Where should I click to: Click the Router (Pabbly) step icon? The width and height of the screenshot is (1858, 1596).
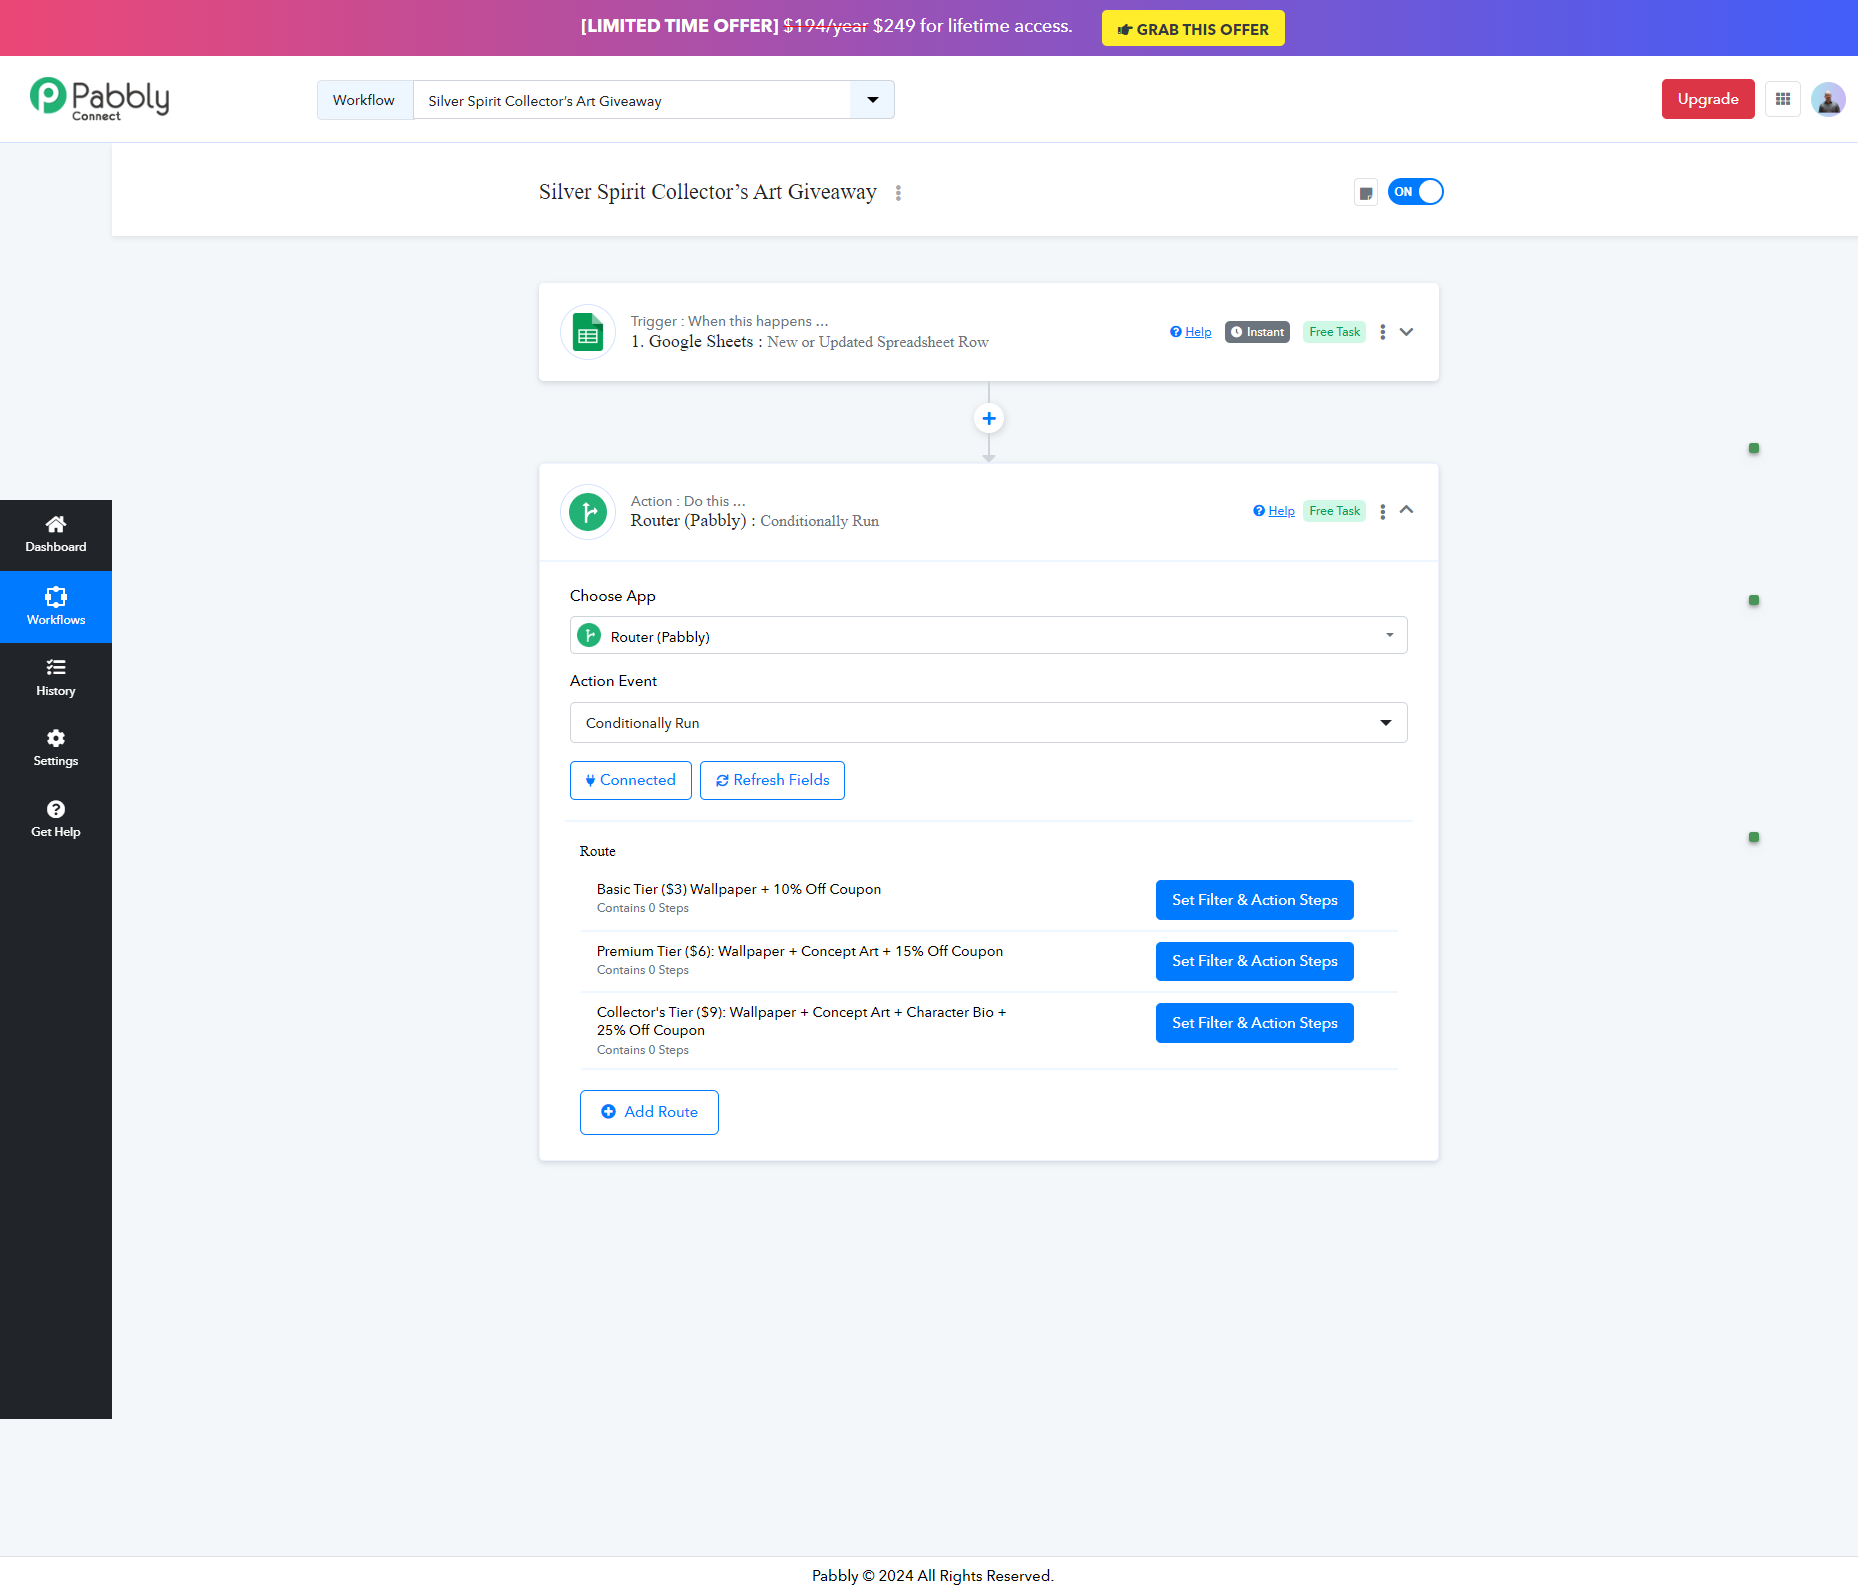588,512
